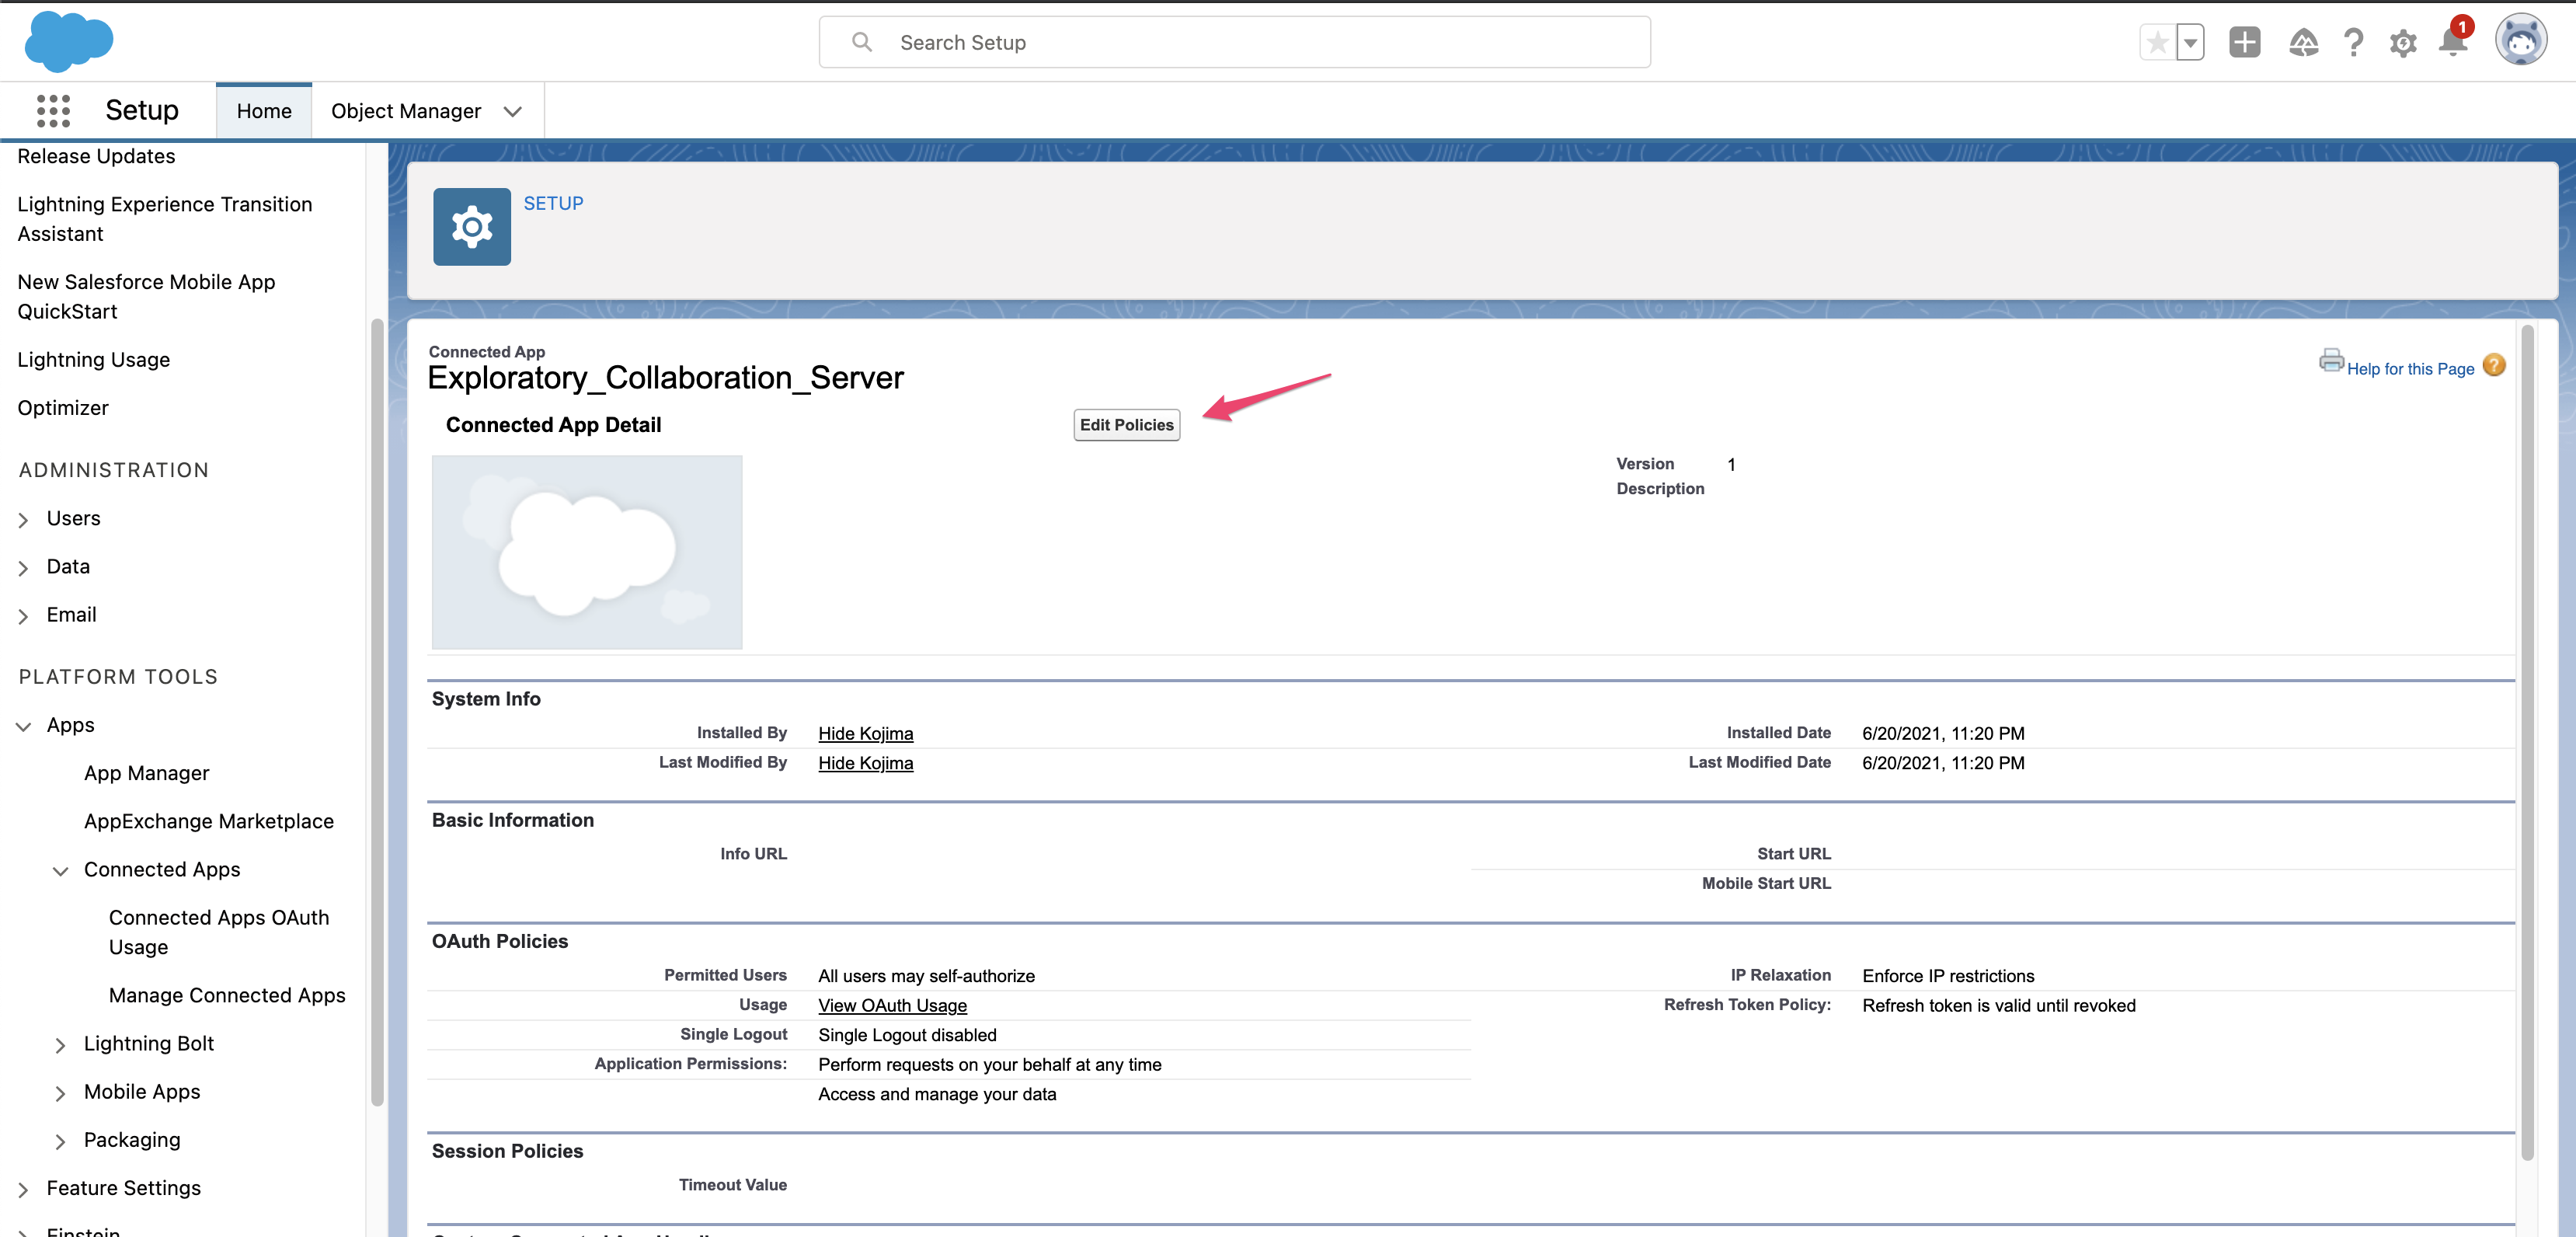Click 'Single Logout disabled' value
The width and height of the screenshot is (2576, 1237).
click(907, 1035)
